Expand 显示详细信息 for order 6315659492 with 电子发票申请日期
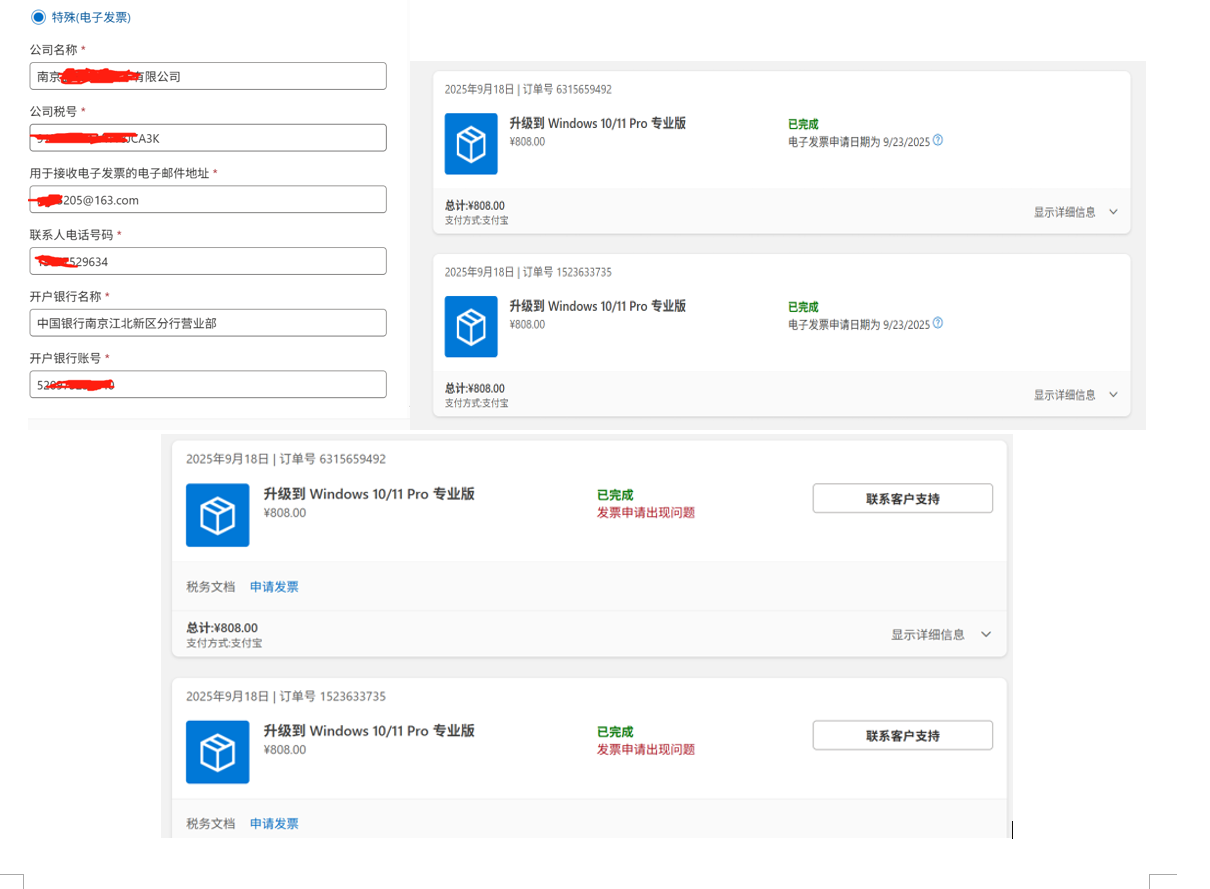The width and height of the screenshot is (1210, 889). tap(1076, 212)
